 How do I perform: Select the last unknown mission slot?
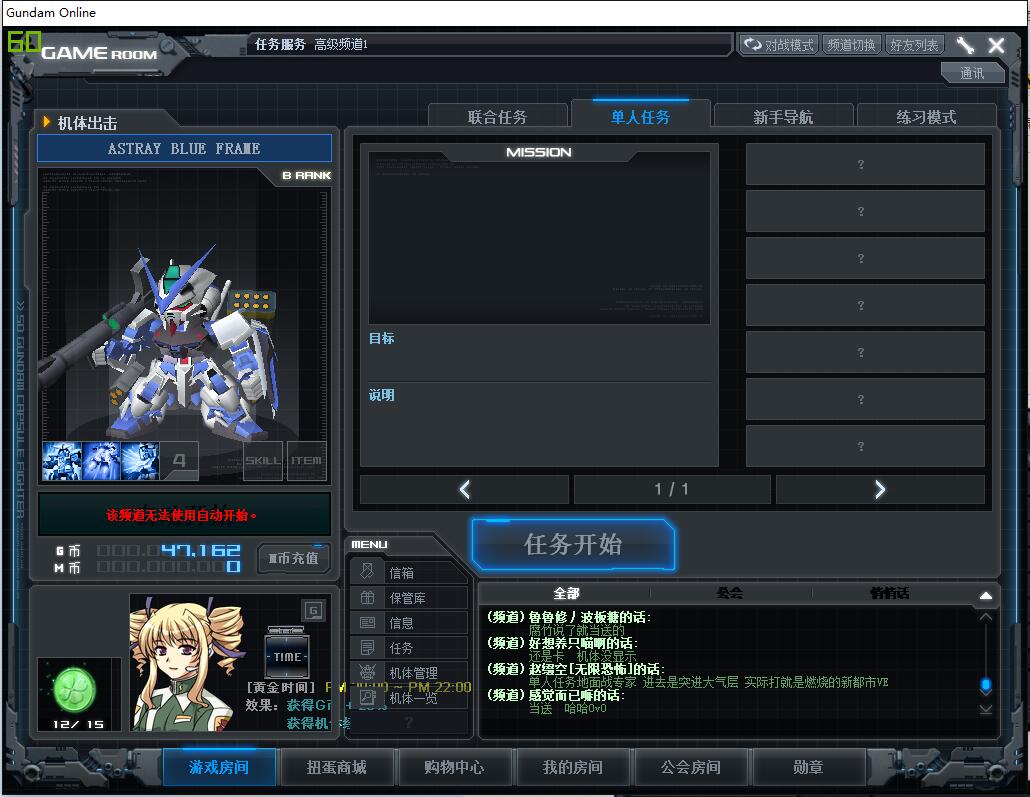[x=865, y=446]
